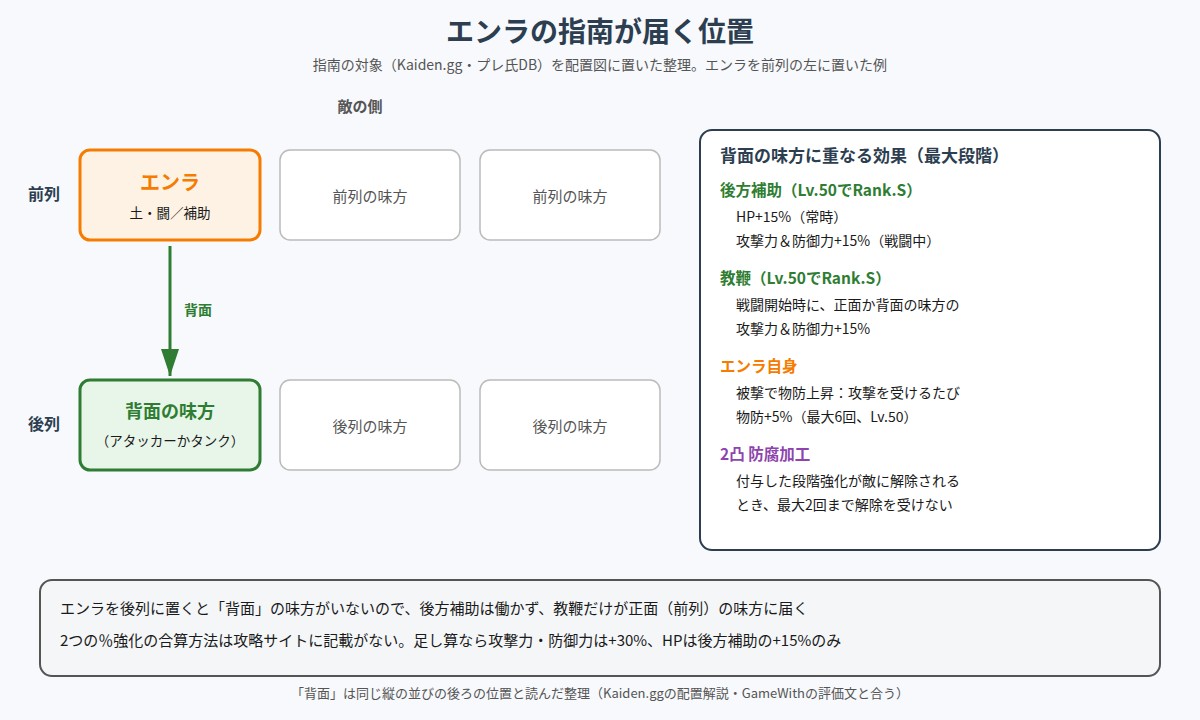This screenshot has height=720, width=1200.
Task: Click the line HP+15%（常時）
Action: coord(787,215)
